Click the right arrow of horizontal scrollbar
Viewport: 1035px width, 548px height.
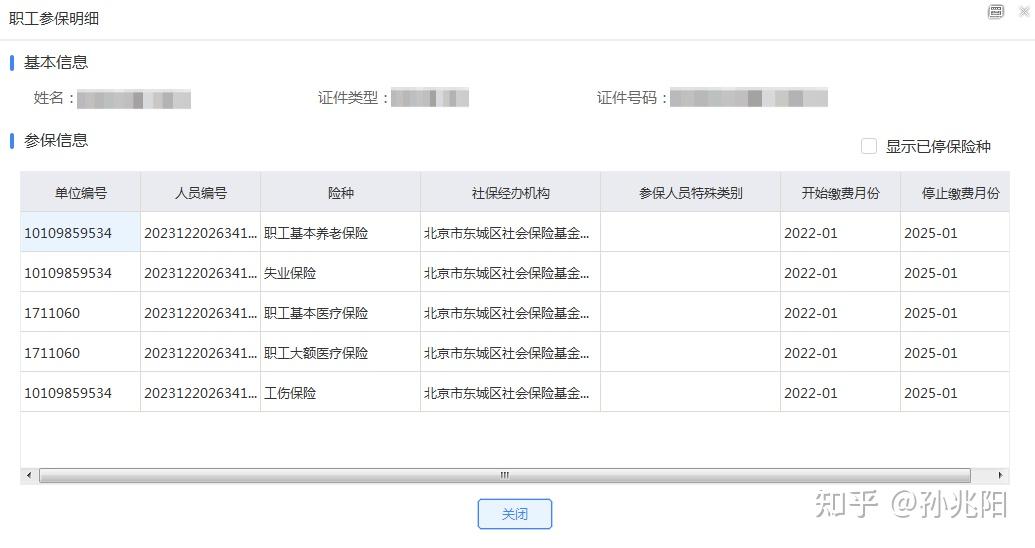[x=1000, y=476]
